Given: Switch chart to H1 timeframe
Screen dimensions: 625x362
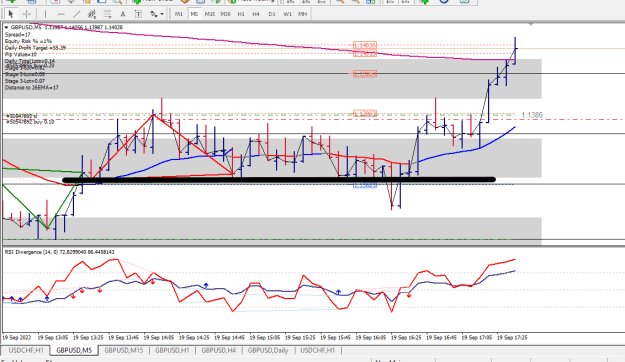Looking at the screenshot, I should pos(241,14).
